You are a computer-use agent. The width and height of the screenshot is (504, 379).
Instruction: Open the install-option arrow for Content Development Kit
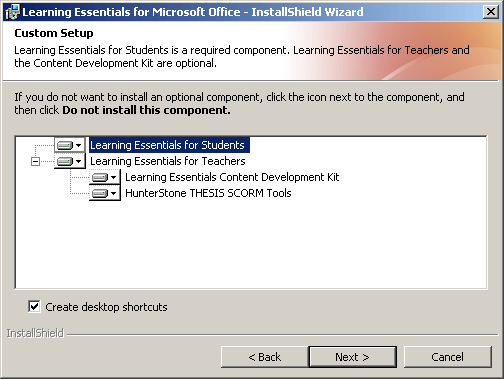click(114, 177)
